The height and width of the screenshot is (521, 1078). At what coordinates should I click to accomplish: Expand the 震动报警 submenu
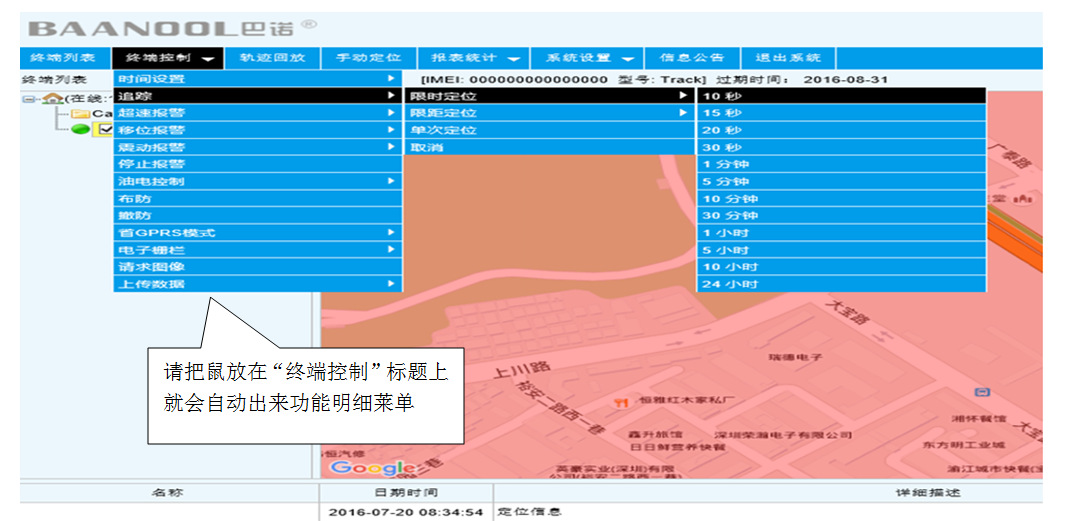coord(258,147)
